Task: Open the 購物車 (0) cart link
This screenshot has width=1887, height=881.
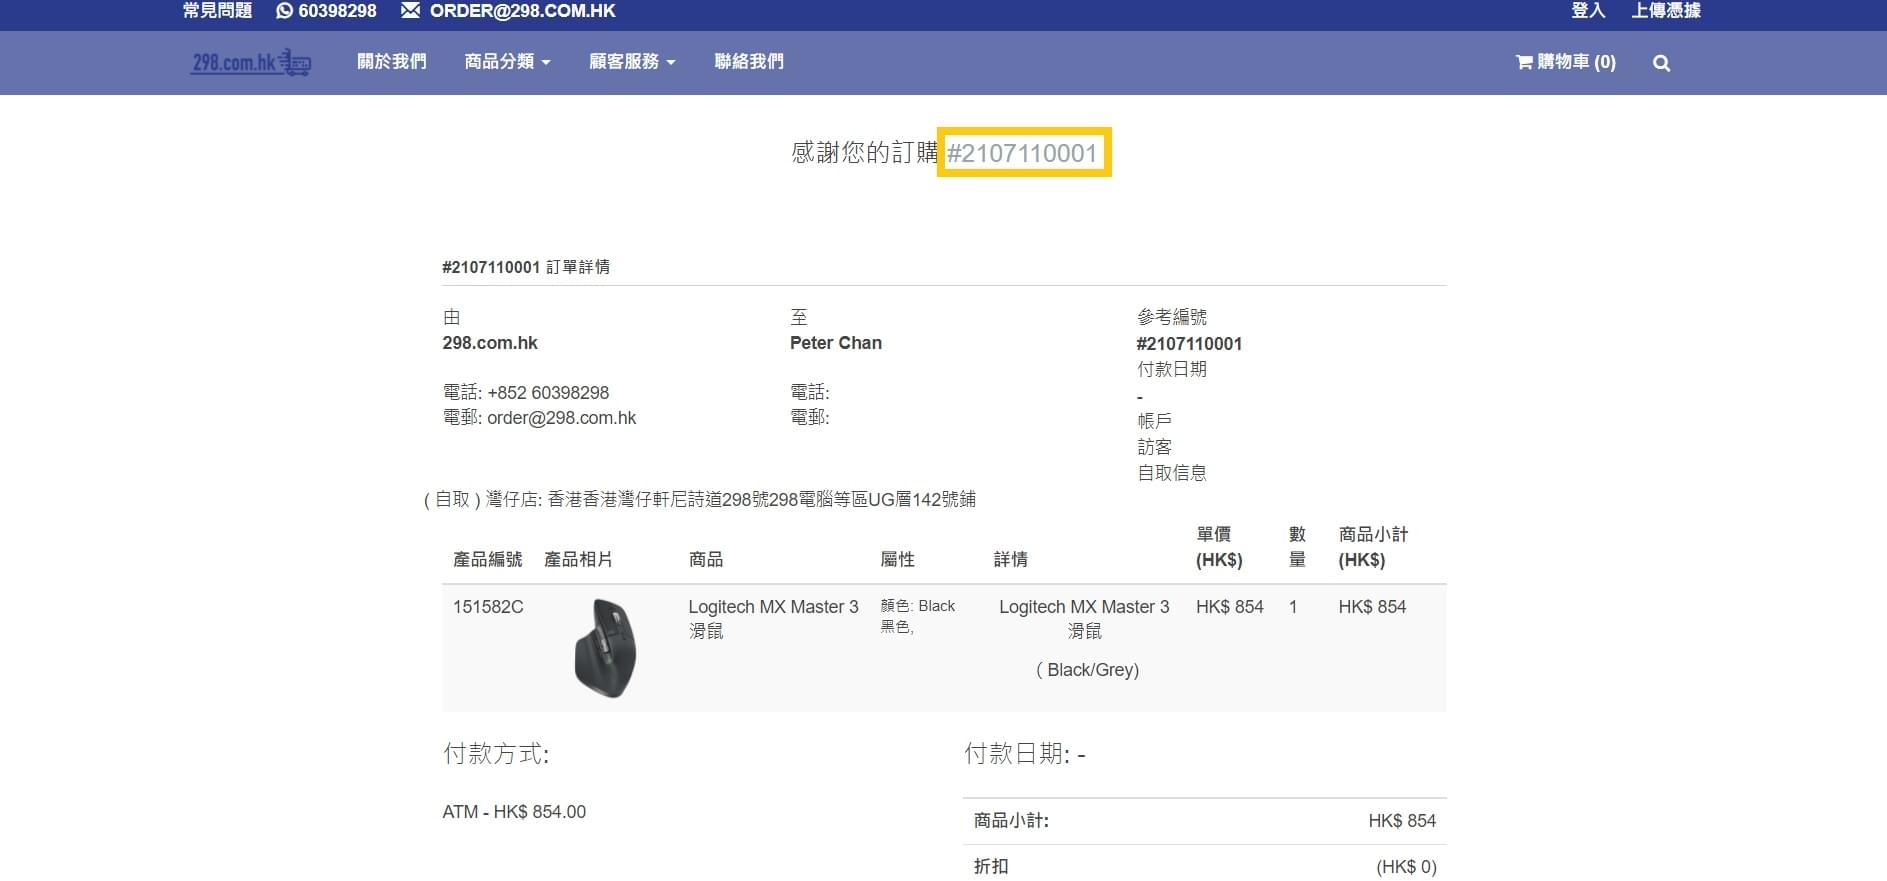Action: click(1566, 62)
